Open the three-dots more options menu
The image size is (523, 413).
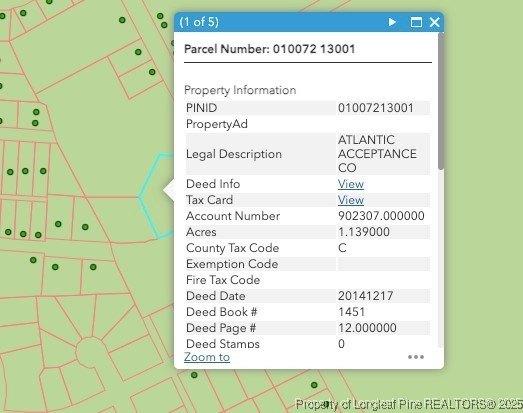pyautogui.click(x=416, y=357)
